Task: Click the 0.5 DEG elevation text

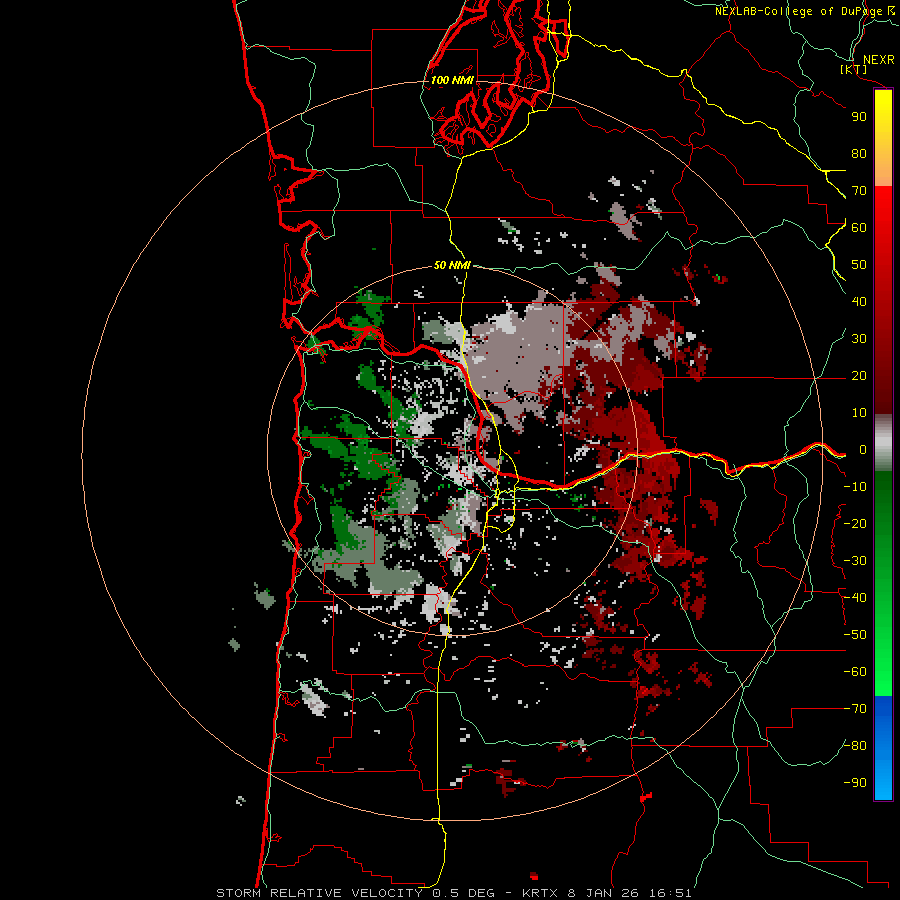Action: click(x=467, y=893)
